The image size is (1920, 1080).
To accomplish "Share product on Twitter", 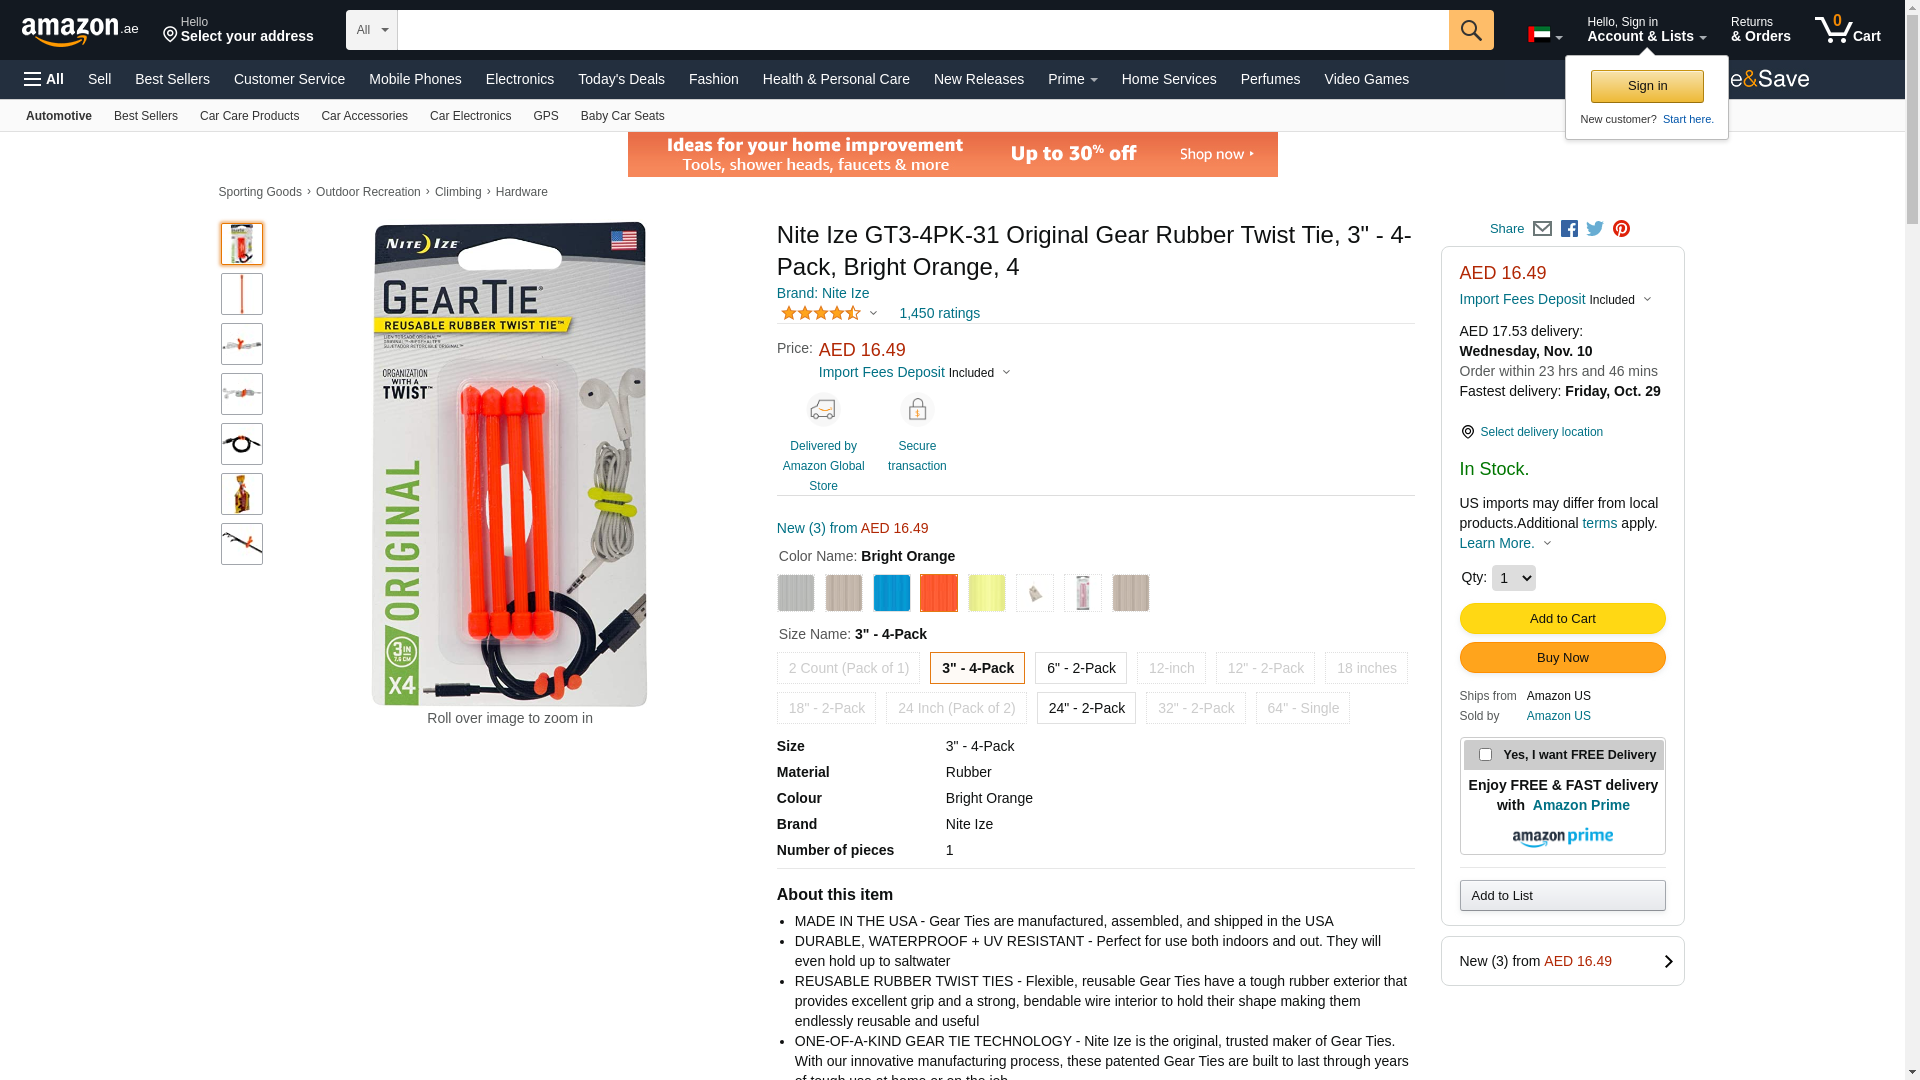I will (x=1595, y=229).
